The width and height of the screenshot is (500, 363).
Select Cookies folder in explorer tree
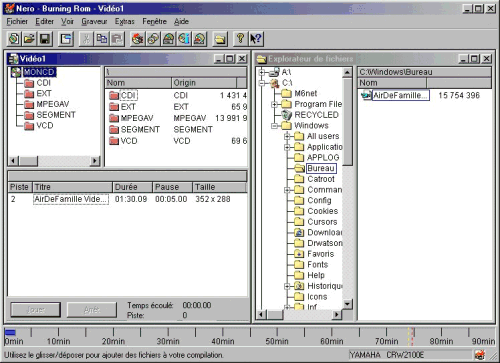tap(316, 211)
